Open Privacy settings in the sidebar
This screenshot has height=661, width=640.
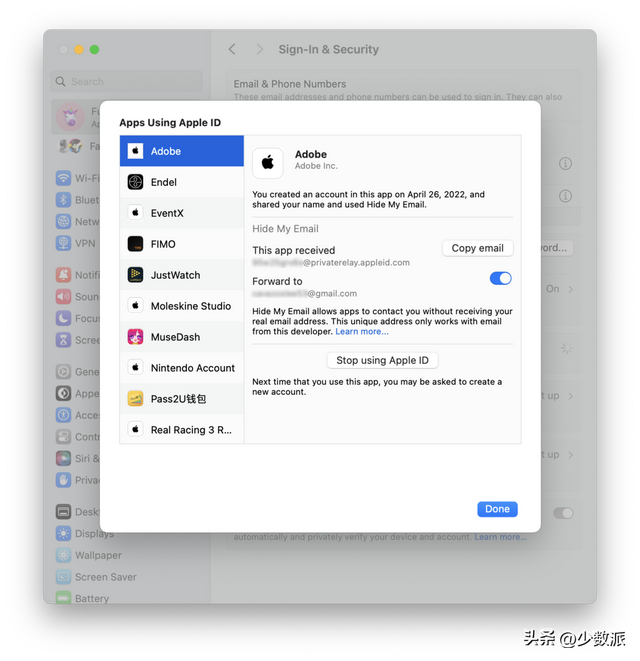[78, 480]
